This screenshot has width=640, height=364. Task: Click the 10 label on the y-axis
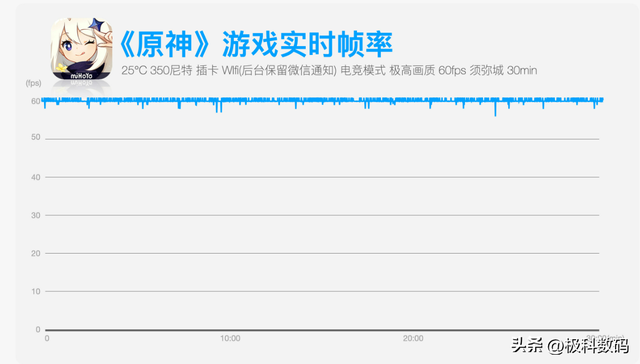pos(36,291)
